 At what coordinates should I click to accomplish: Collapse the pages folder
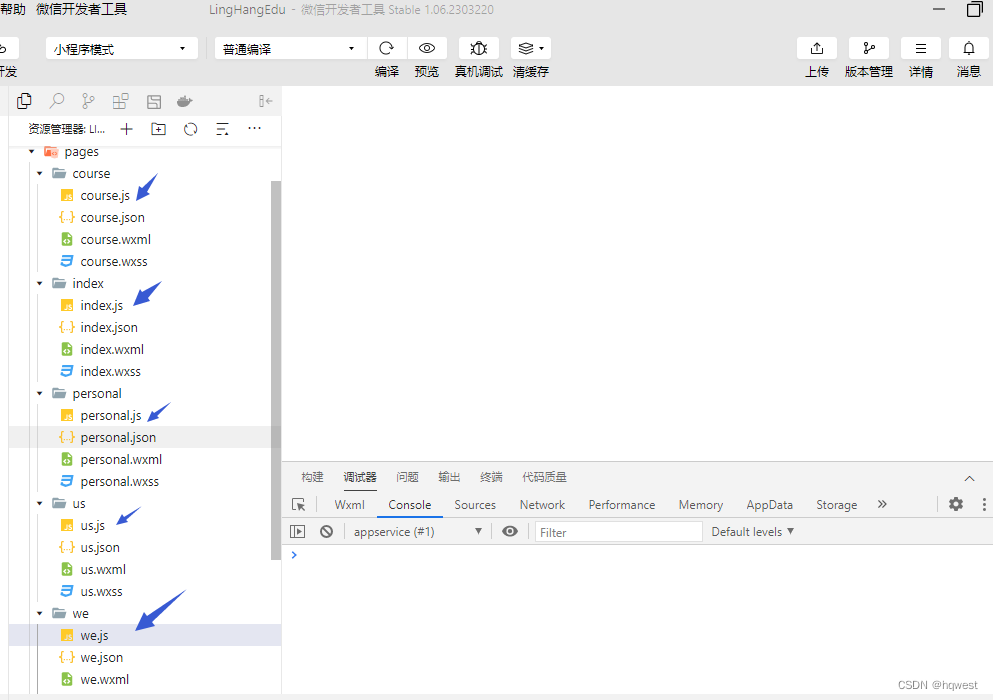32,151
